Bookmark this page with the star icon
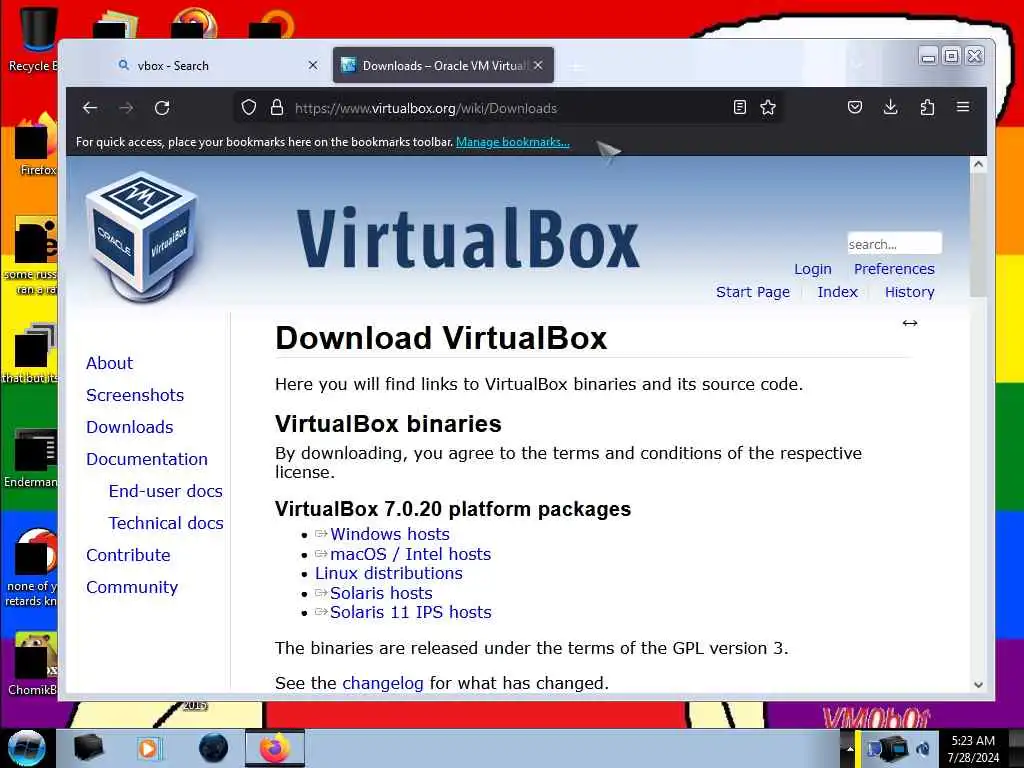This screenshot has height=768, width=1024. [x=768, y=108]
